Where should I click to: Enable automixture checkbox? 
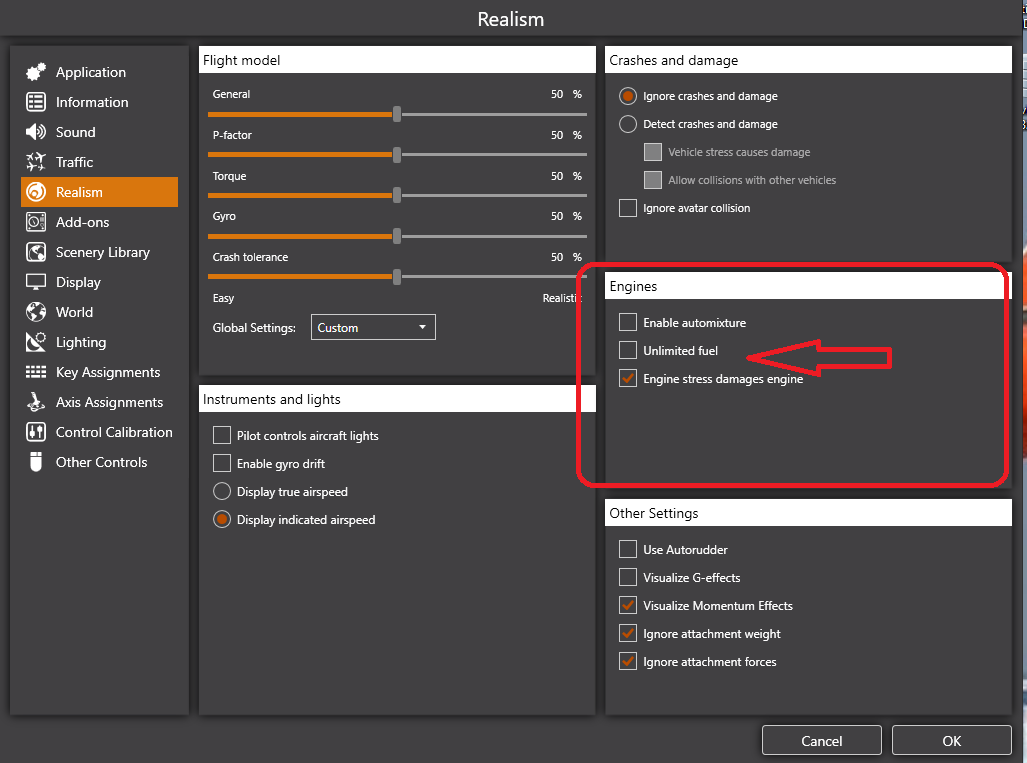tap(627, 322)
